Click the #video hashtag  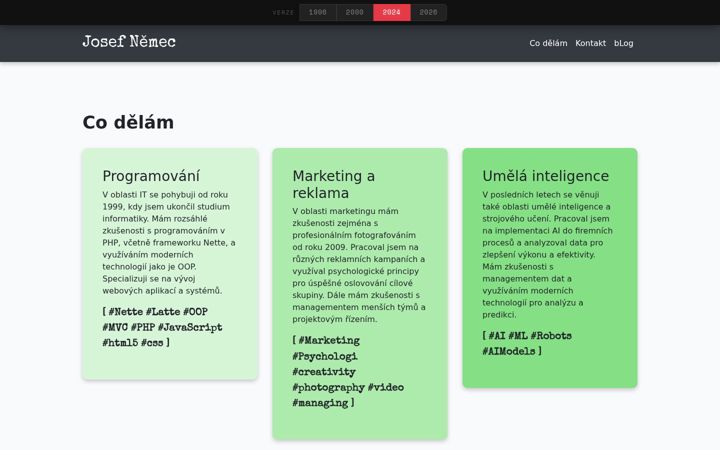click(386, 388)
